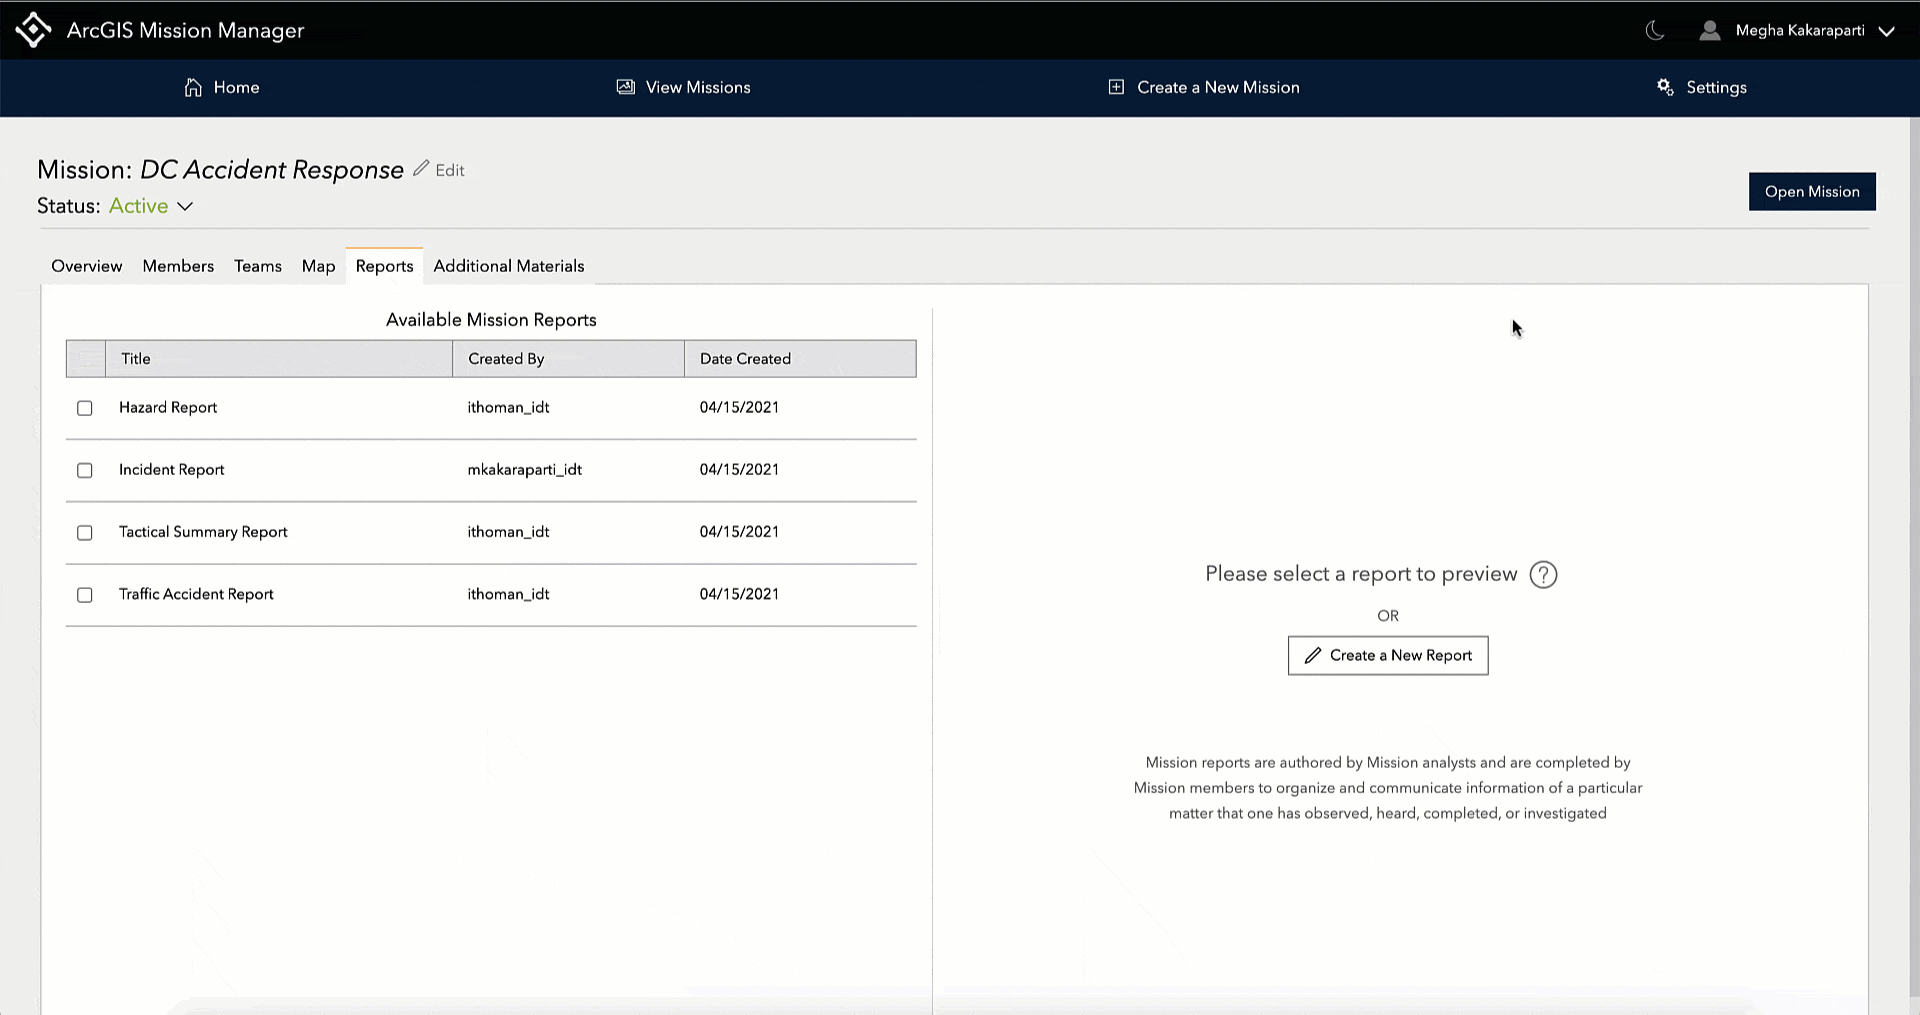This screenshot has height=1015, width=1920.
Task: Click the Create a New Mission plus icon
Action: (x=1116, y=87)
